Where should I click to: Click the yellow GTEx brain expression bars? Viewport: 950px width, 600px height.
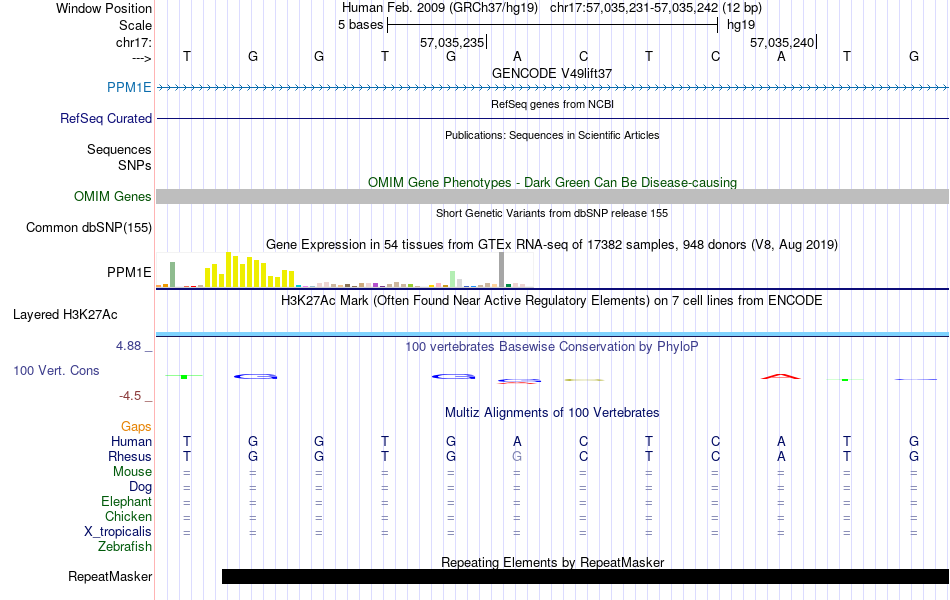point(250,270)
